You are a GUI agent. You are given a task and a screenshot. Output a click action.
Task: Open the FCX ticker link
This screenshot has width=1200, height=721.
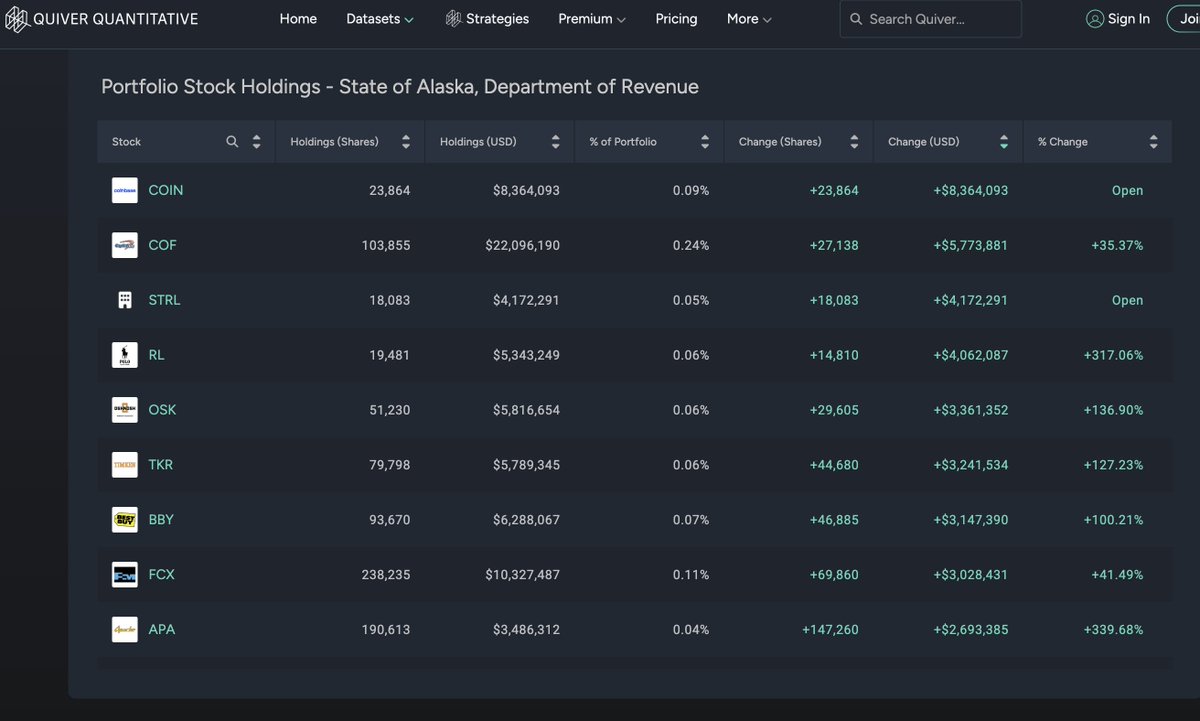pyautogui.click(x=161, y=575)
